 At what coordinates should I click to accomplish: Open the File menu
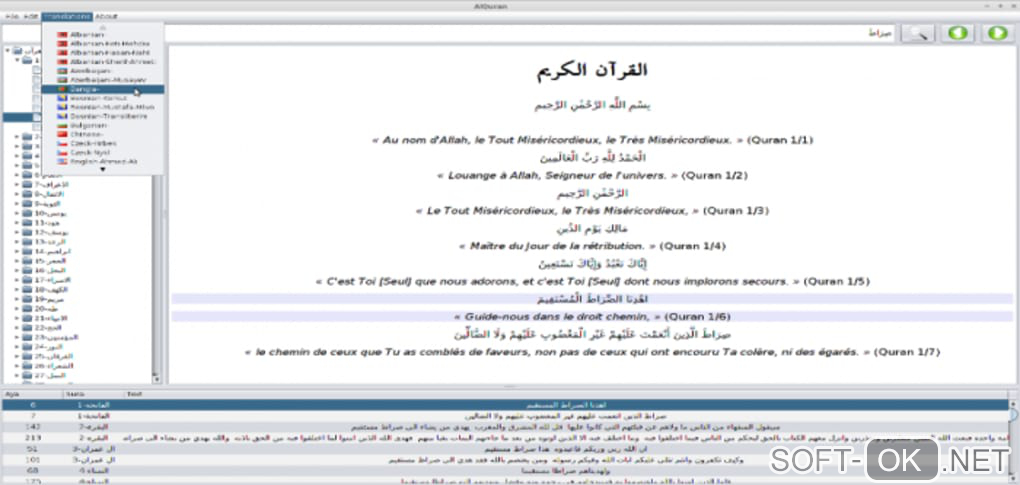[12, 16]
